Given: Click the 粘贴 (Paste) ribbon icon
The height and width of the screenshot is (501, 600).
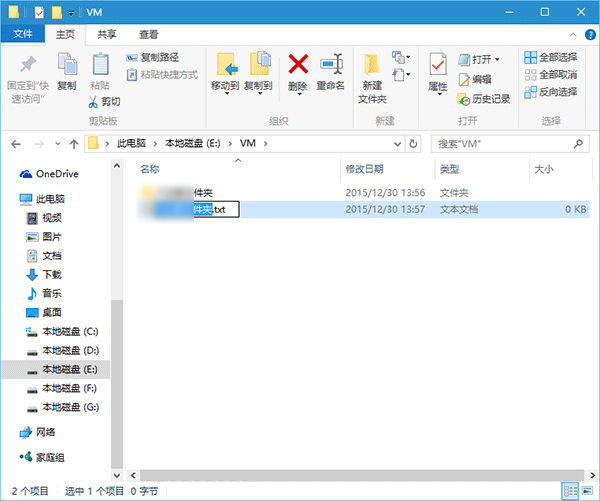Looking at the screenshot, I should (x=100, y=64).
